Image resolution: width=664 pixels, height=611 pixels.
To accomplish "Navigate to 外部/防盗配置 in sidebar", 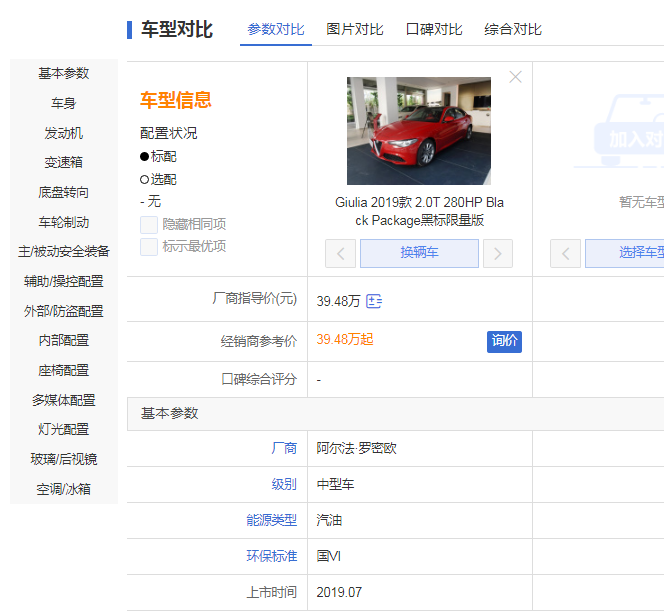I will [64, 311].
